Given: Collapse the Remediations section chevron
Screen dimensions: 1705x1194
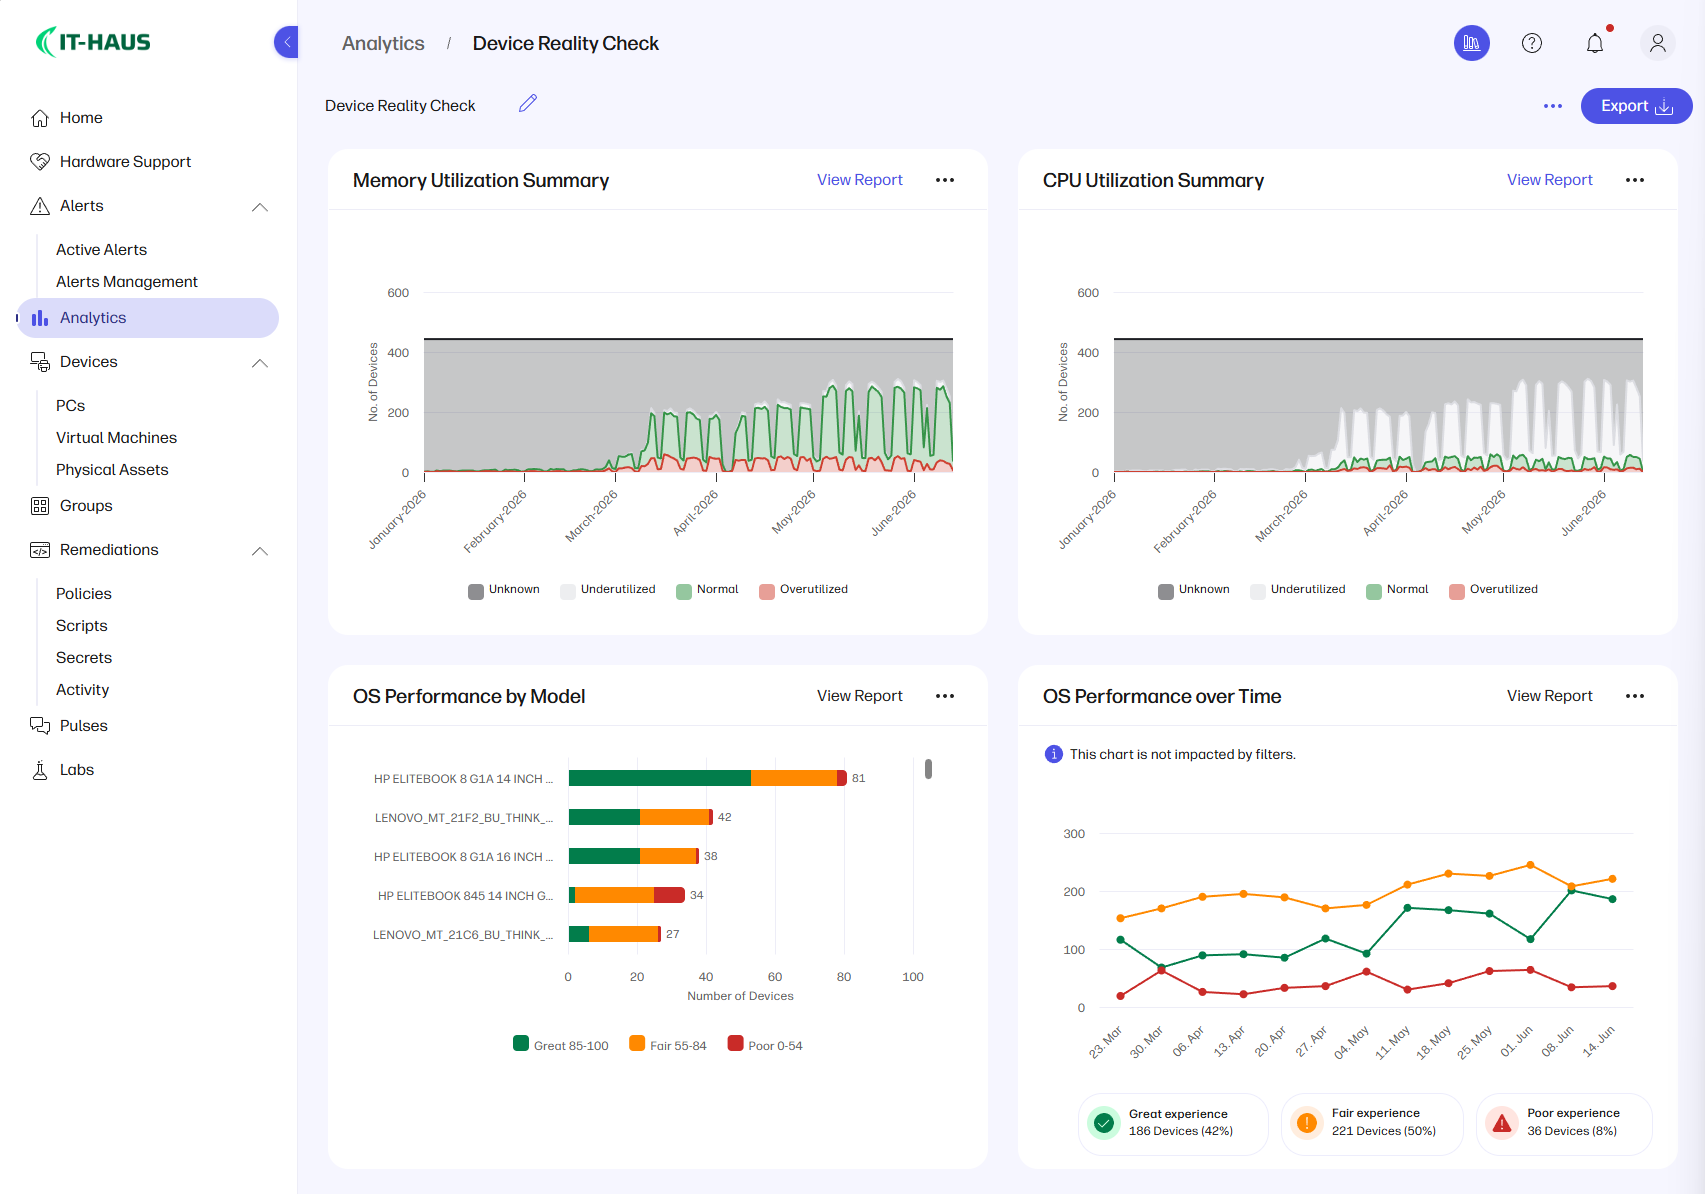Looking at the screenshot, I should coord(260,551).
